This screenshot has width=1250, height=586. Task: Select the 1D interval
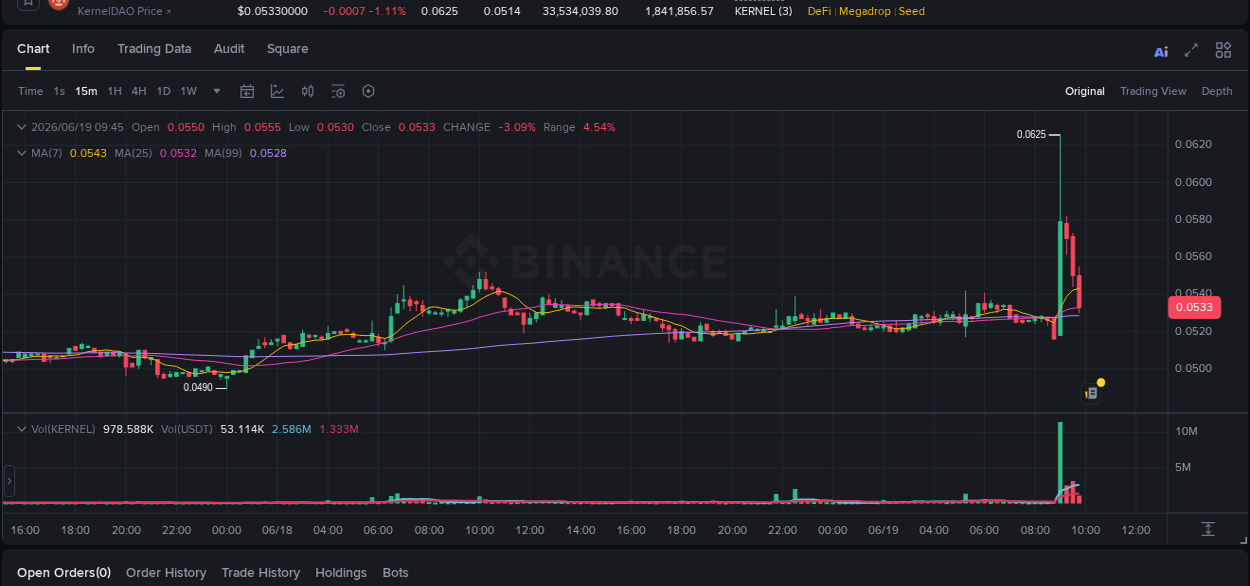point(163,91)
